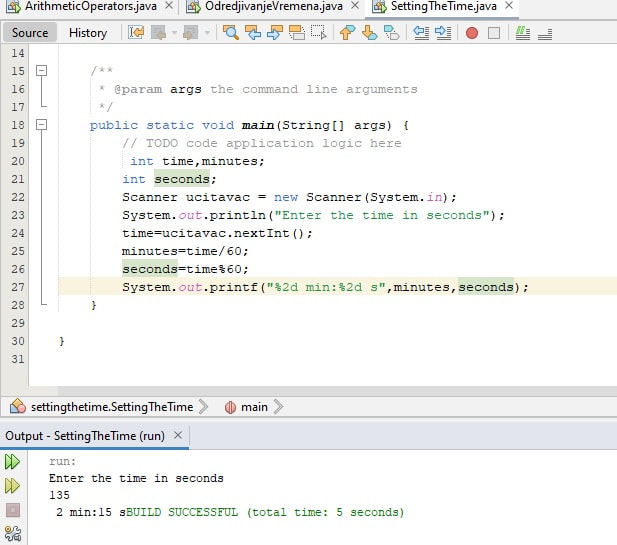
Task: Click Shift Line Right icon
Action: (443, 33)
